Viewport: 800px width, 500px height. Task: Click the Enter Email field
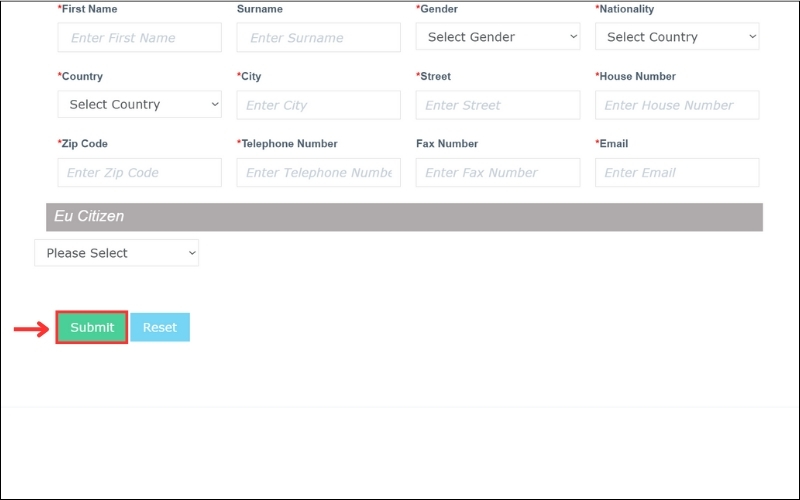[676, 172]
